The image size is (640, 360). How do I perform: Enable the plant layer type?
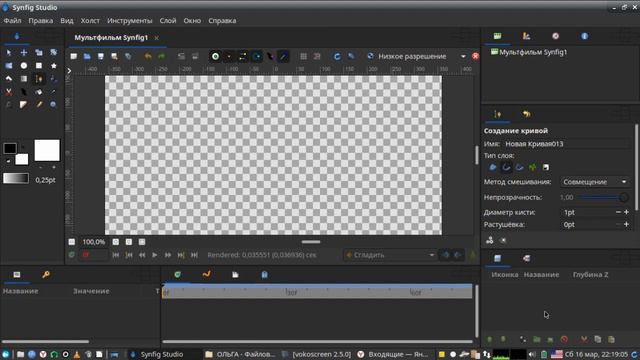tap(532, 167)
